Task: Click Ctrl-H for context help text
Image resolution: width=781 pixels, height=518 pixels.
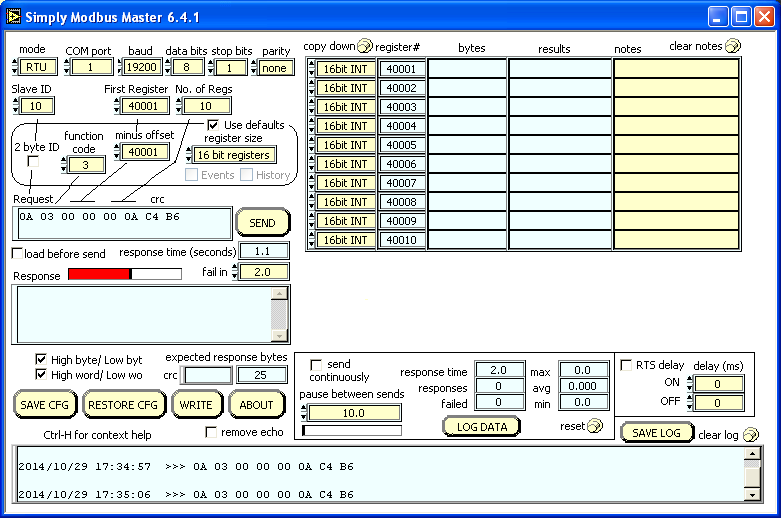Action: point(97,435)
